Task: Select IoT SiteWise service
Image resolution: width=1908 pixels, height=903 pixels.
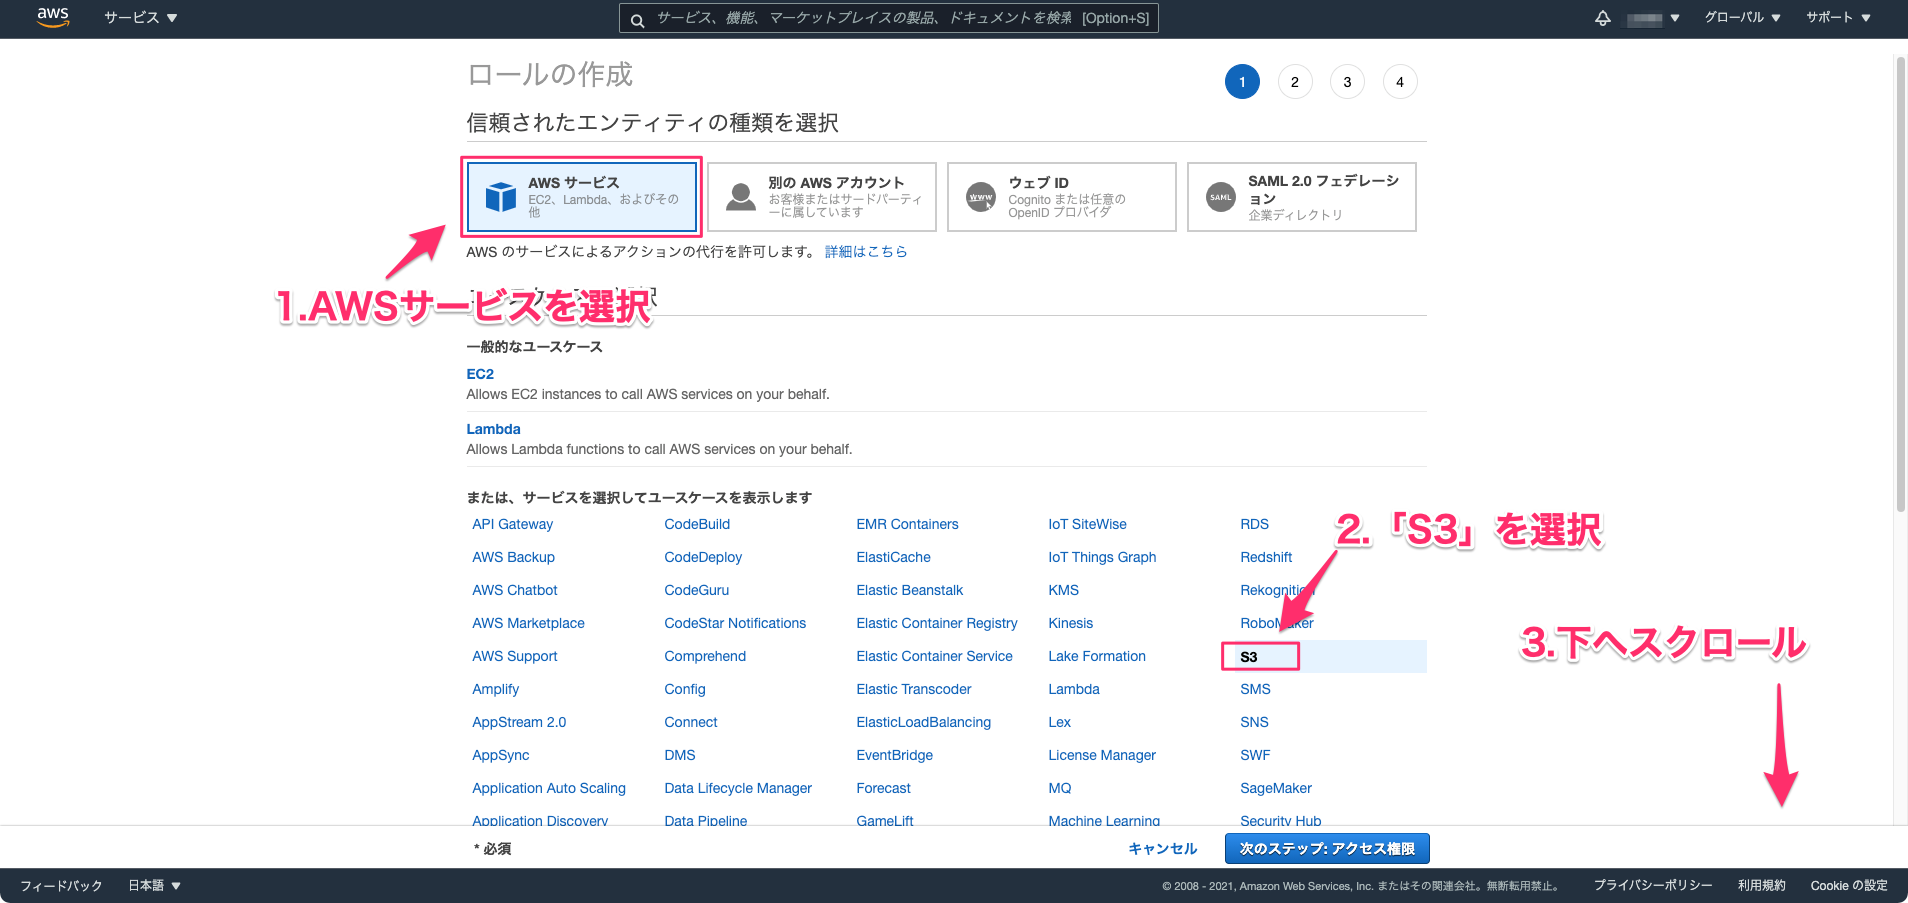Action: [x=1087, y=524]
